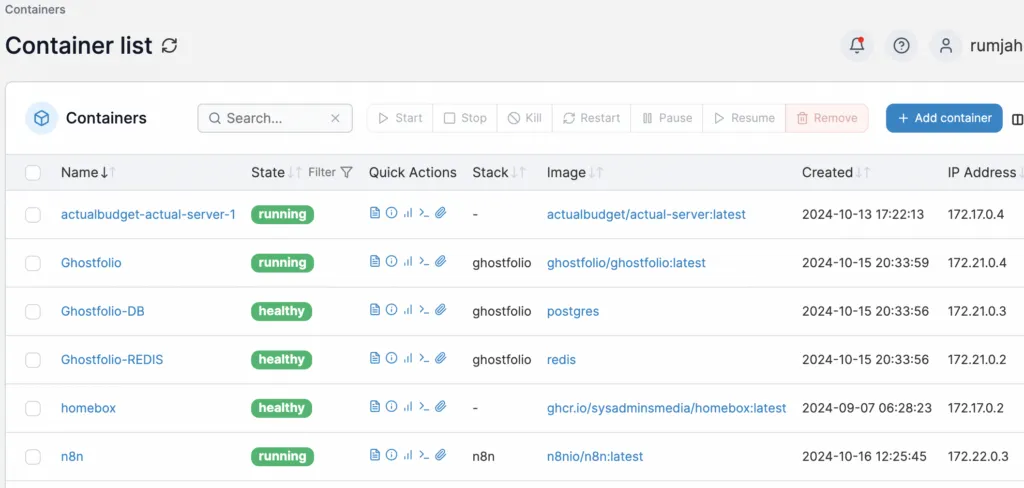1024x488 pixels.
Task: Inspect icon for actualbudget-actual-server-1 row
Action: [391, 214]
